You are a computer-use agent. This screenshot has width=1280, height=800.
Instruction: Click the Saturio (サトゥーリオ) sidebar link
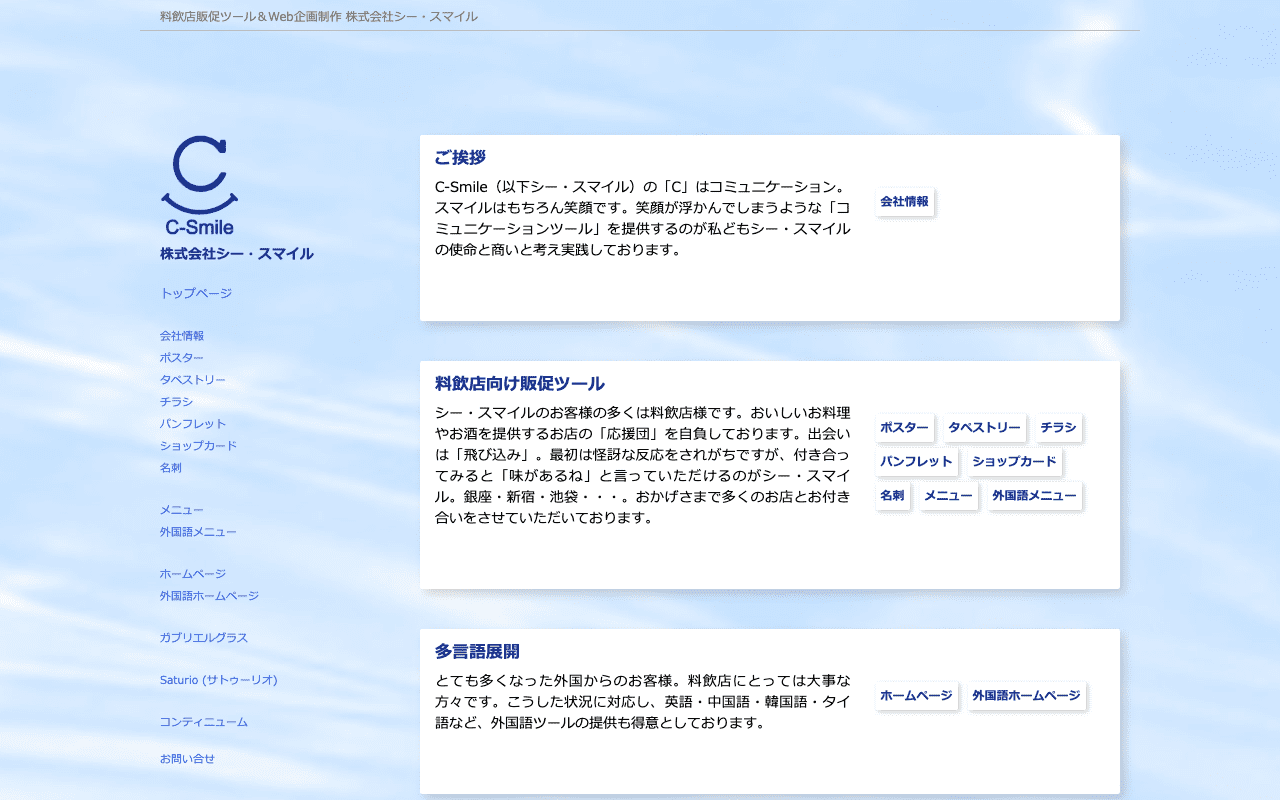(x=219, y=680)
